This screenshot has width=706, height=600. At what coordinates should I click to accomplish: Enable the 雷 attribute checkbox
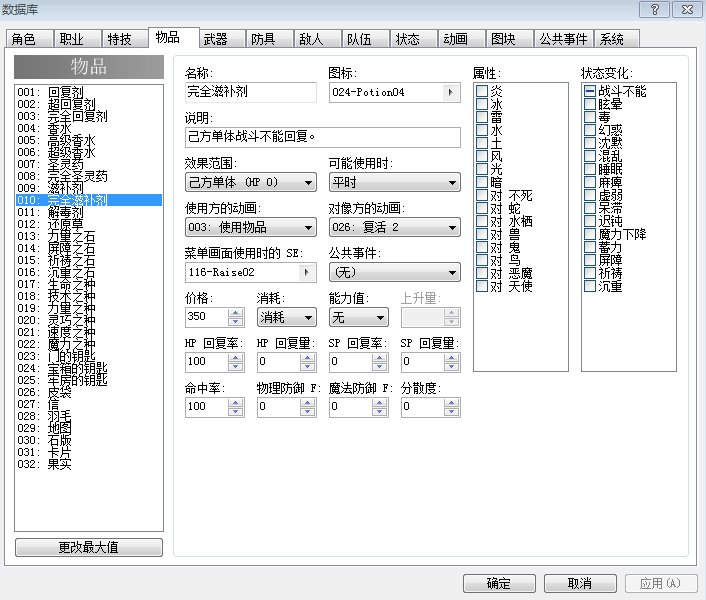[482, 117]
